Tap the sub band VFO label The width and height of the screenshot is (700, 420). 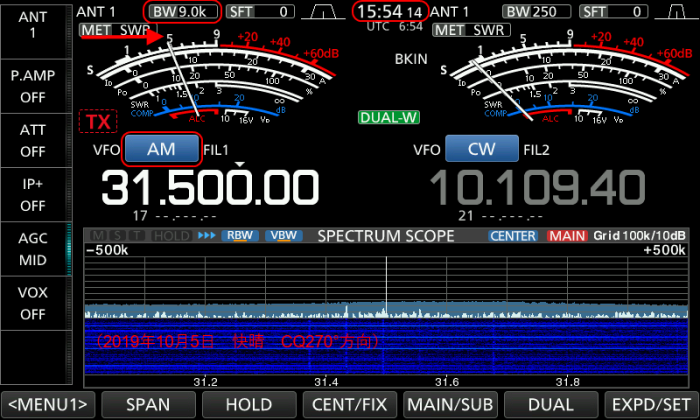point(427,150)
